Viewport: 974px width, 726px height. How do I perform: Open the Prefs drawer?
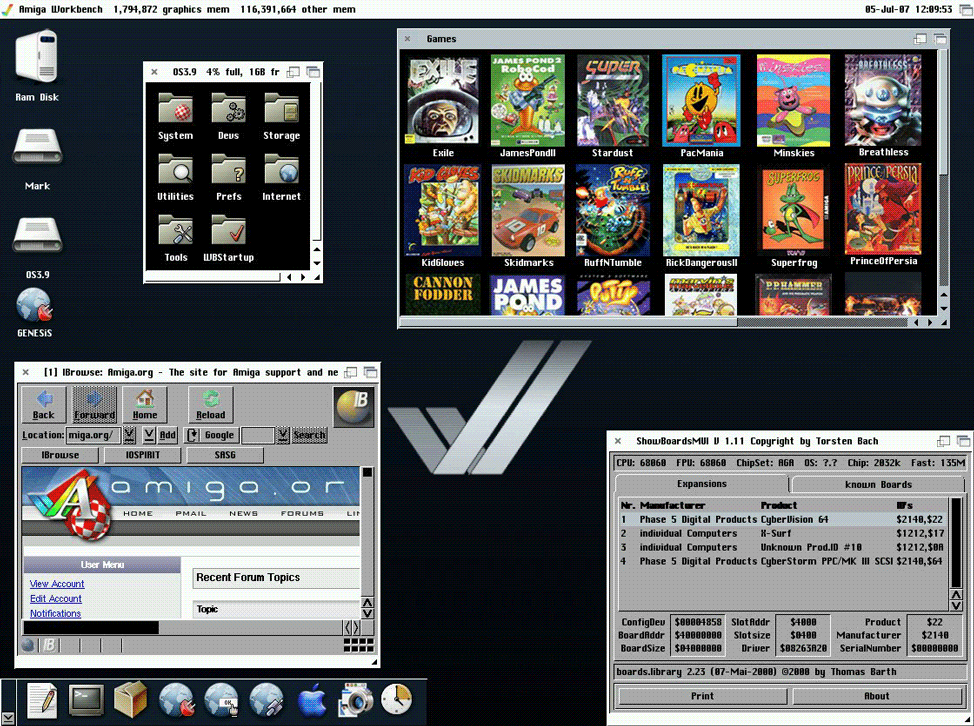coord(228,170)
